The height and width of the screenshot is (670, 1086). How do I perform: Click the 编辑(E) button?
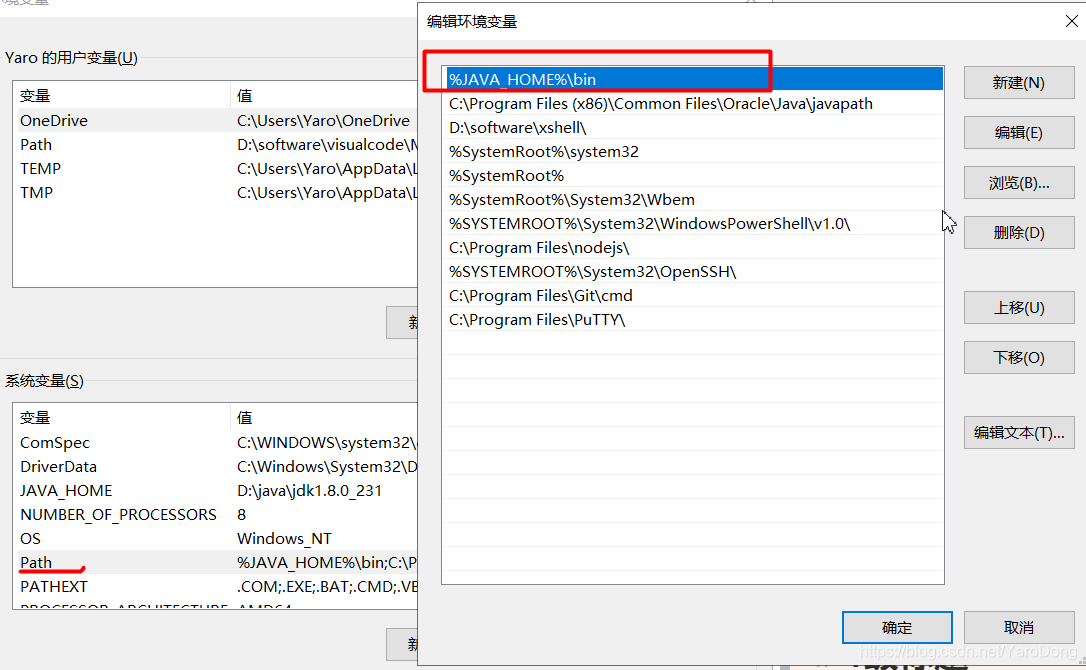tap(1019, 132)
